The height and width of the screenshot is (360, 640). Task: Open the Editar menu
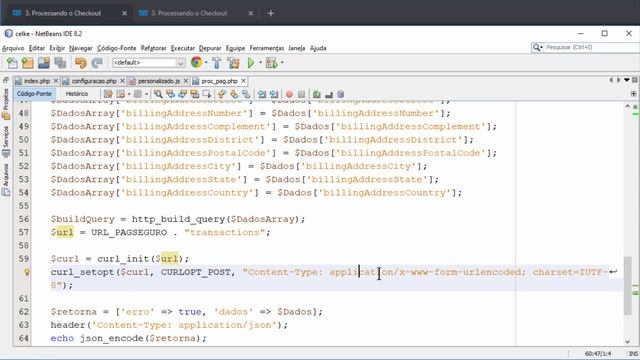point(37,48)
